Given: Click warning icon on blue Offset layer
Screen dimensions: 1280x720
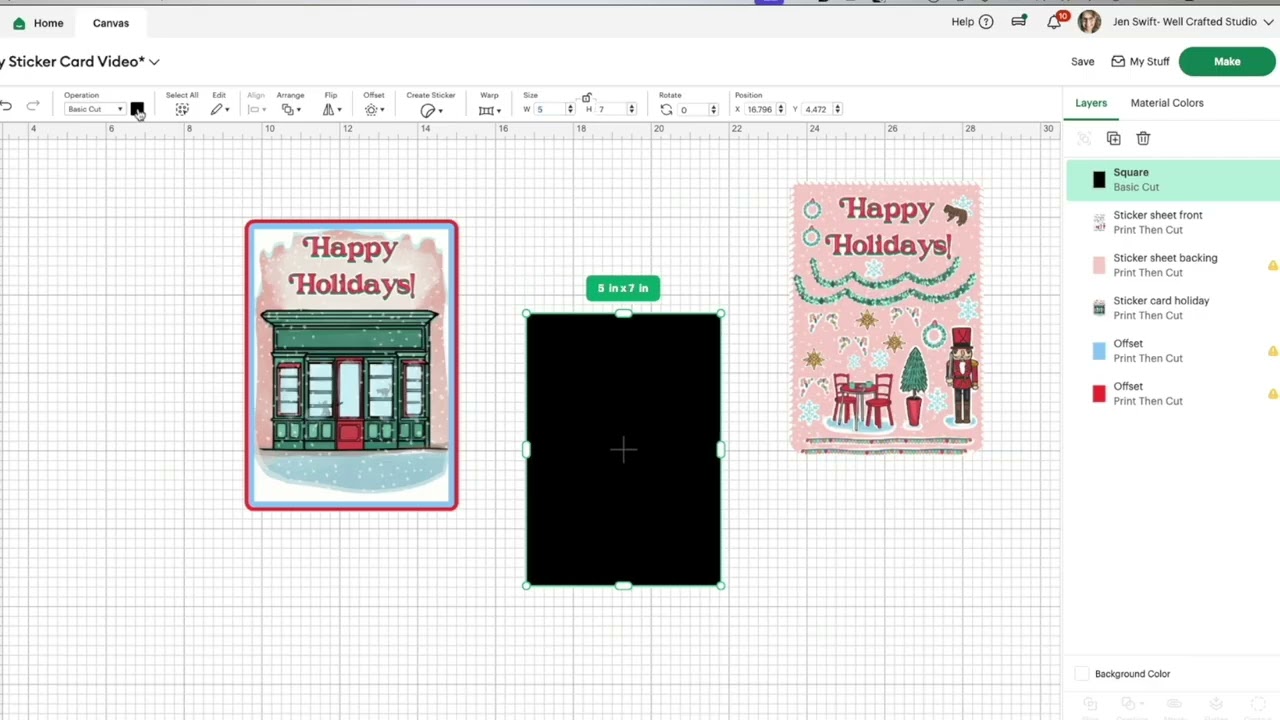Looking at the screenshot, I should click(1272, 351).
